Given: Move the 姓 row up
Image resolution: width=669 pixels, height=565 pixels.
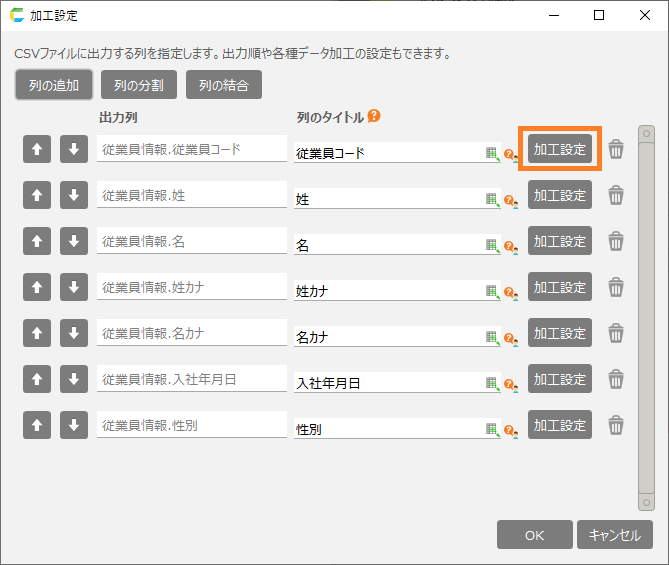Looking at the screenshot, I should tap(36, 195).
